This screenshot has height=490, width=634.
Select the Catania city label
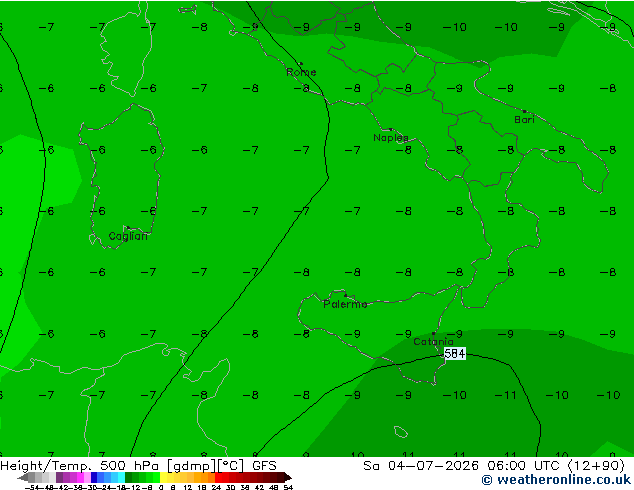coord(433,342)
